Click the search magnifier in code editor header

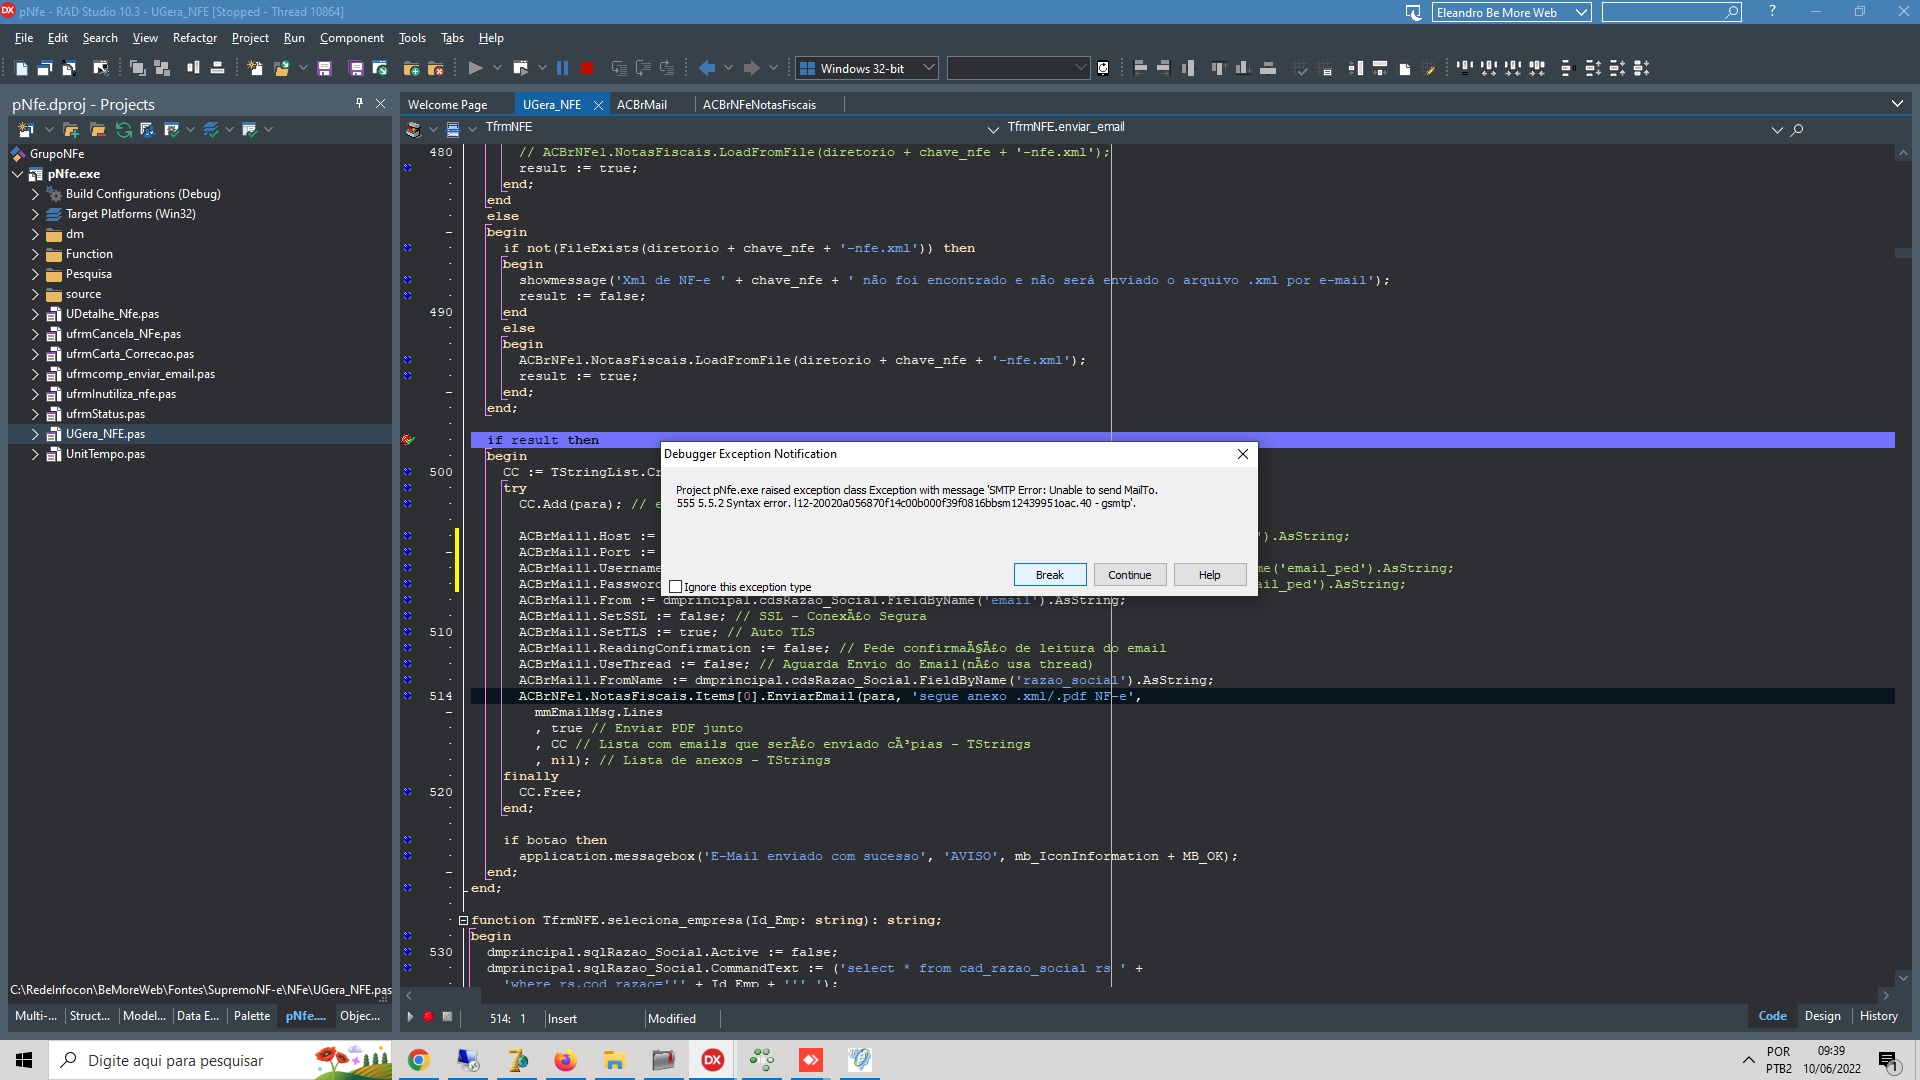[x=1797, y=130]
